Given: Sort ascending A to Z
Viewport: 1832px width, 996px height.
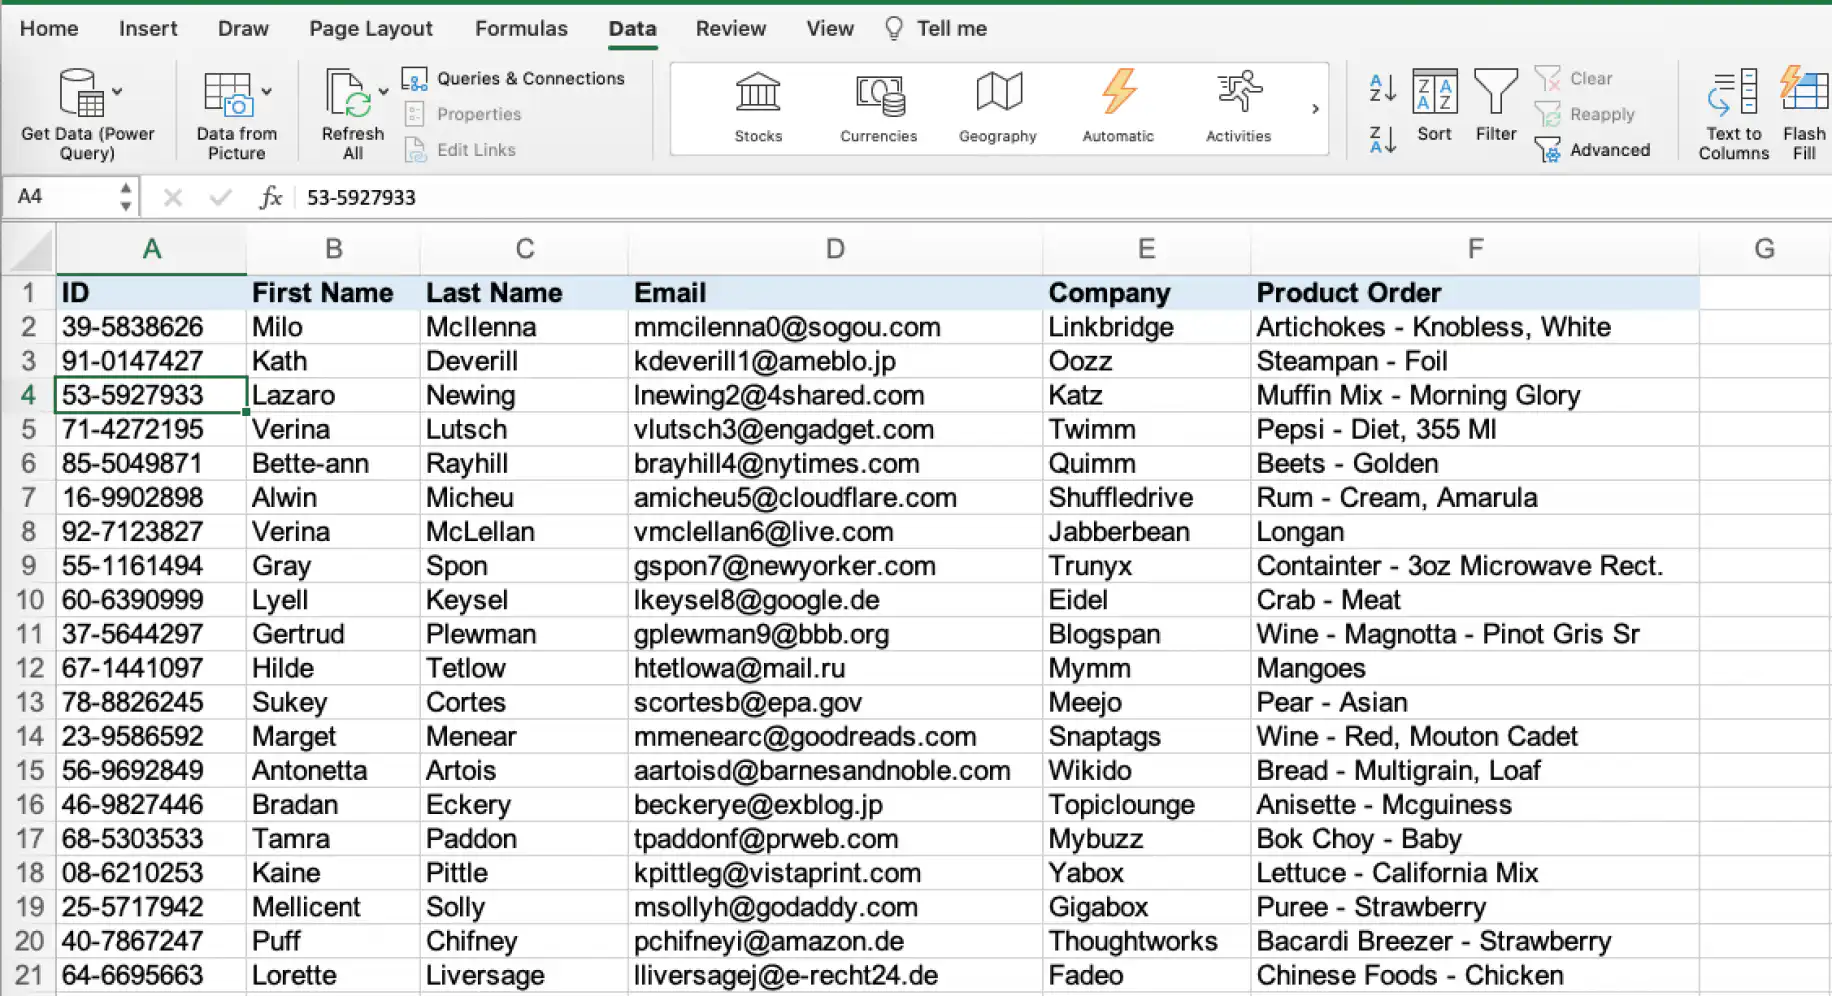Looking at the screenshot, I should (x=1382, y=88).
